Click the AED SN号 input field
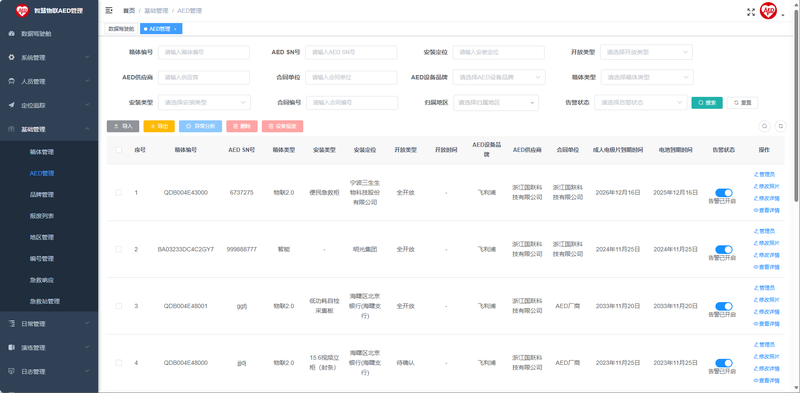This screenshot has height=393, width=800. click(x=351, y=52)
